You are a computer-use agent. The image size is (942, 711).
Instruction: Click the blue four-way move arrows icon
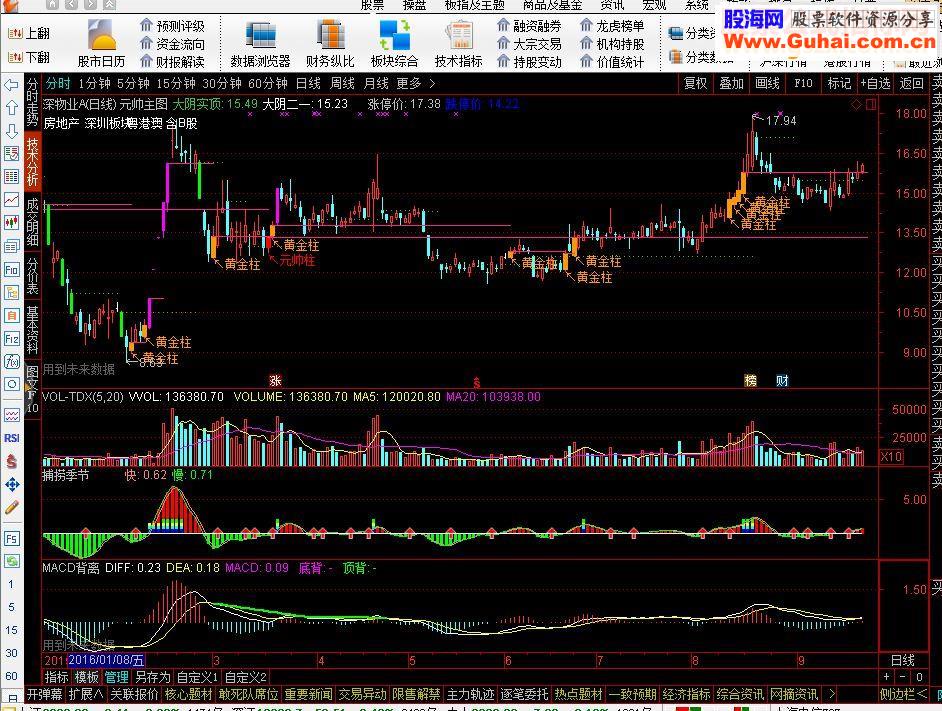[11, 484]
